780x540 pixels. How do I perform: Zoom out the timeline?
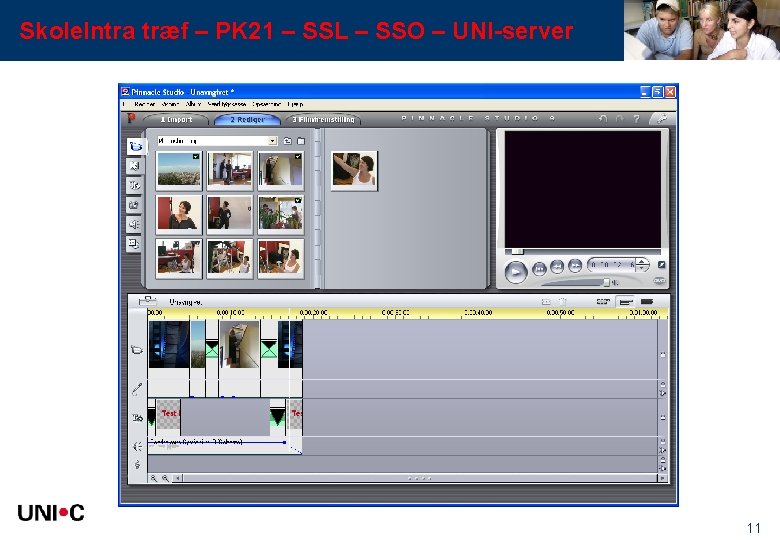point(165,478)
